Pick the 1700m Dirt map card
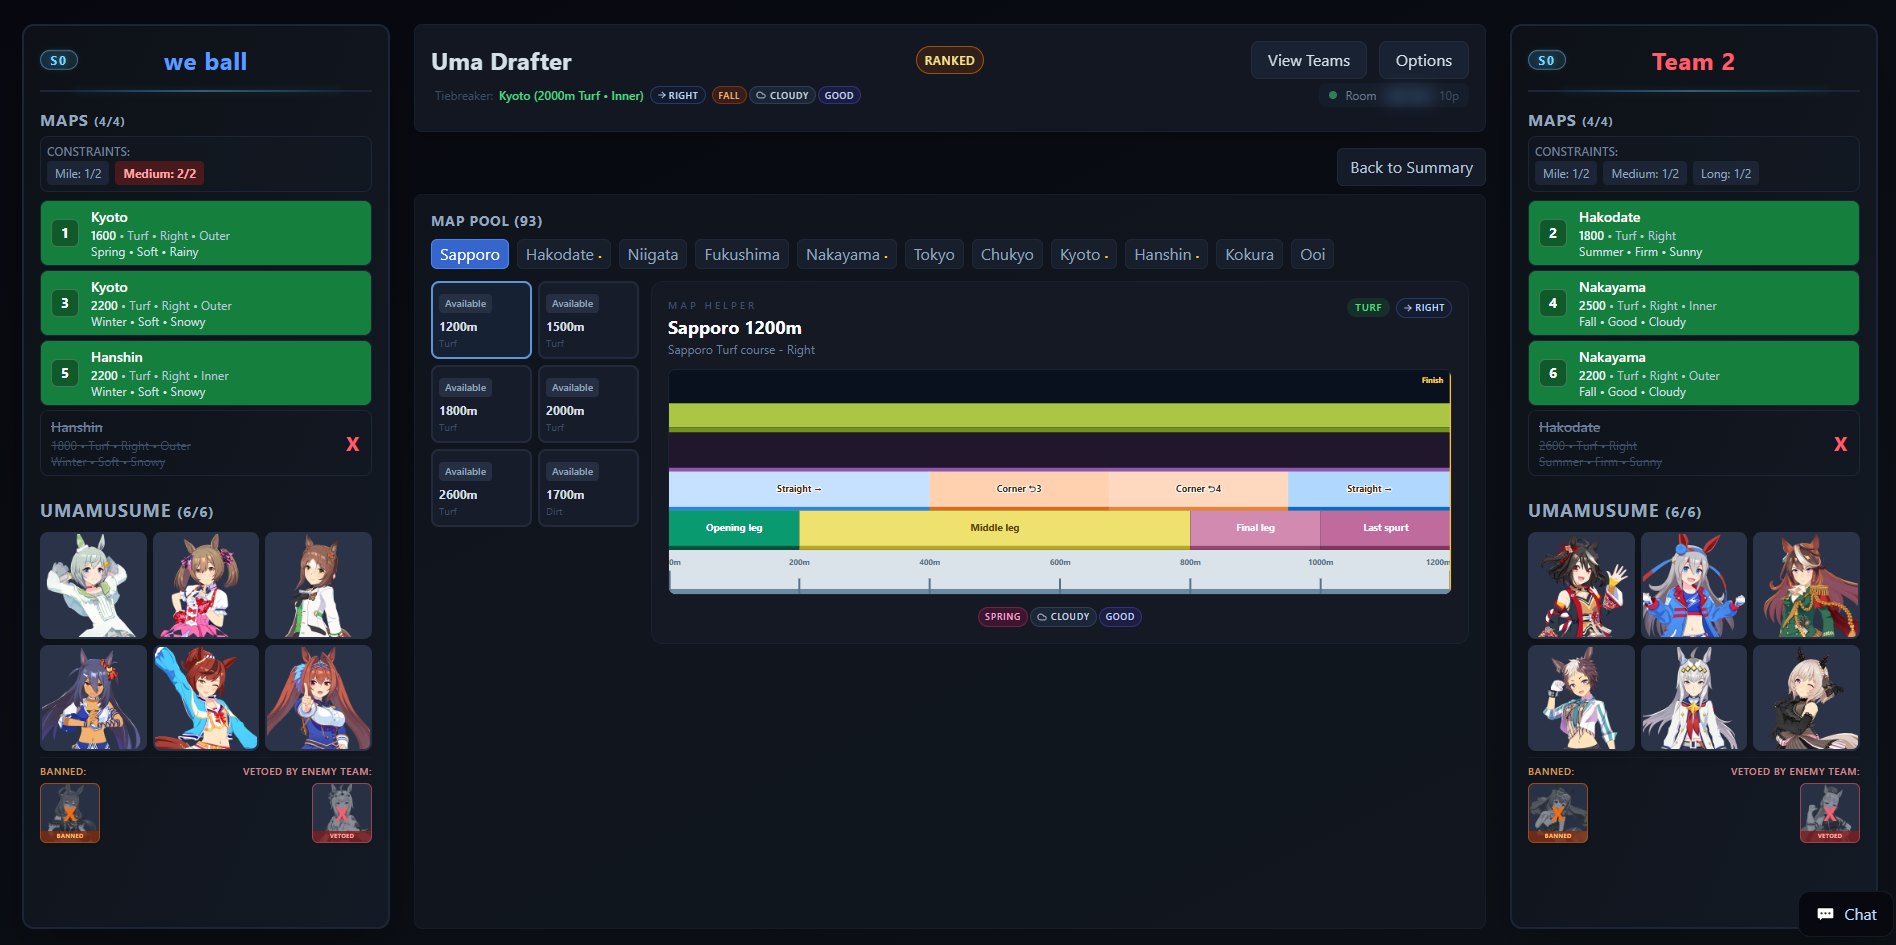 tap(588, 487)
